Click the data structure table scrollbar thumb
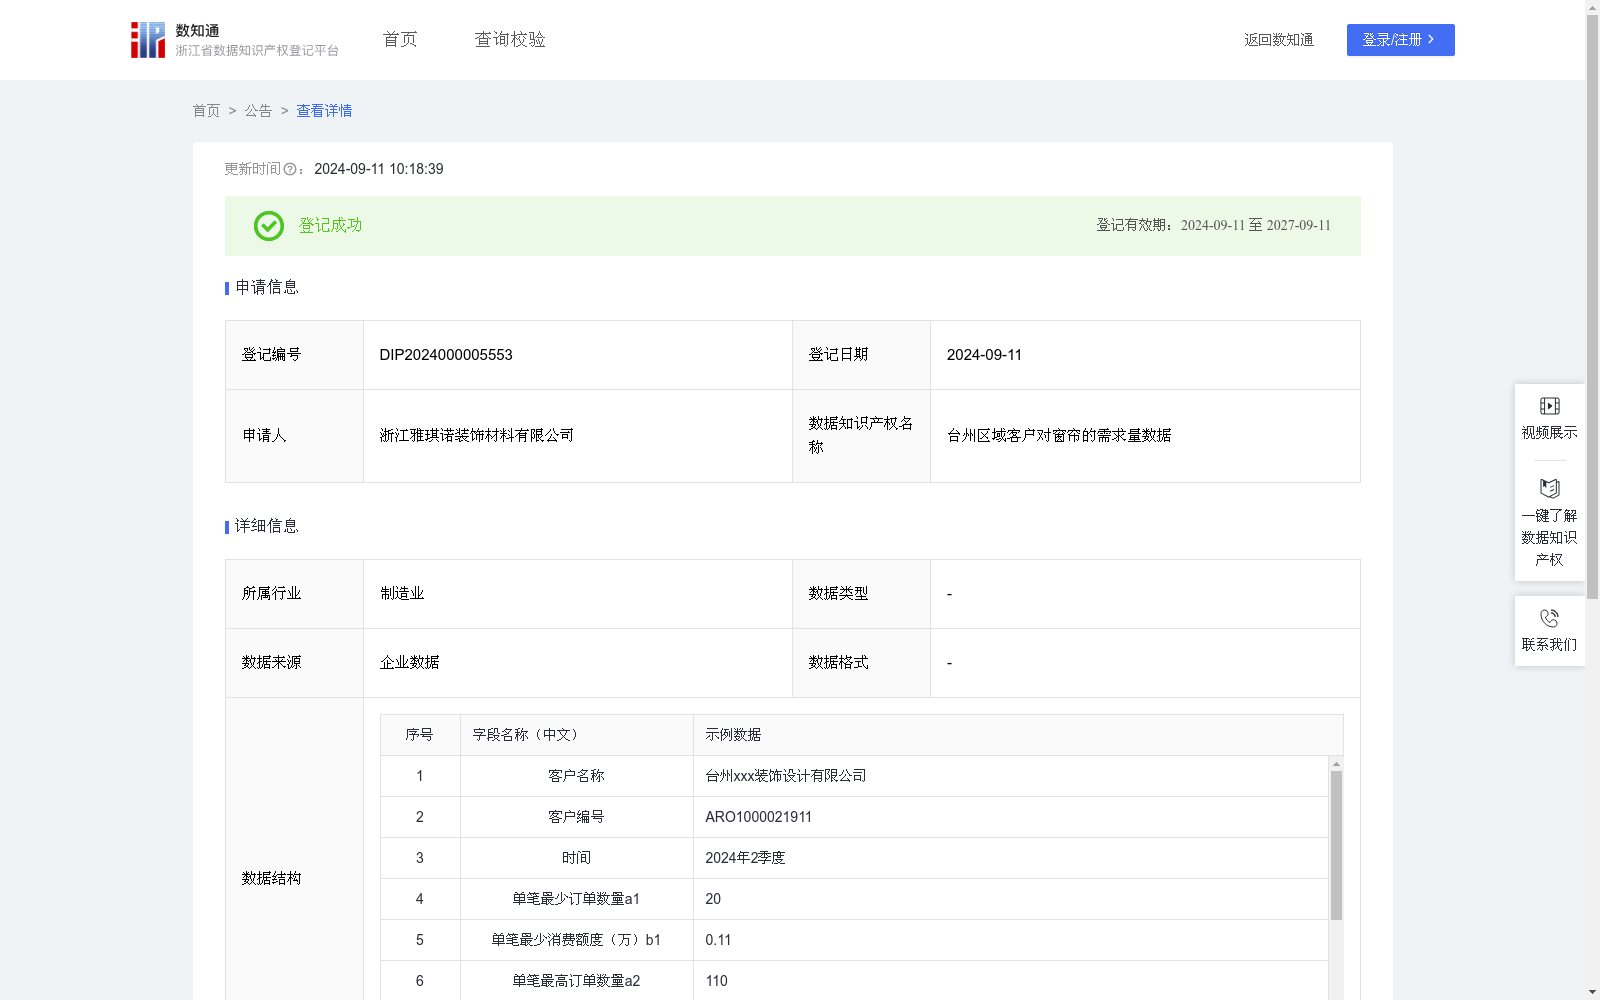Screen dimensions: 1600x1000 pyautogui.click(x=1336, y=845)
